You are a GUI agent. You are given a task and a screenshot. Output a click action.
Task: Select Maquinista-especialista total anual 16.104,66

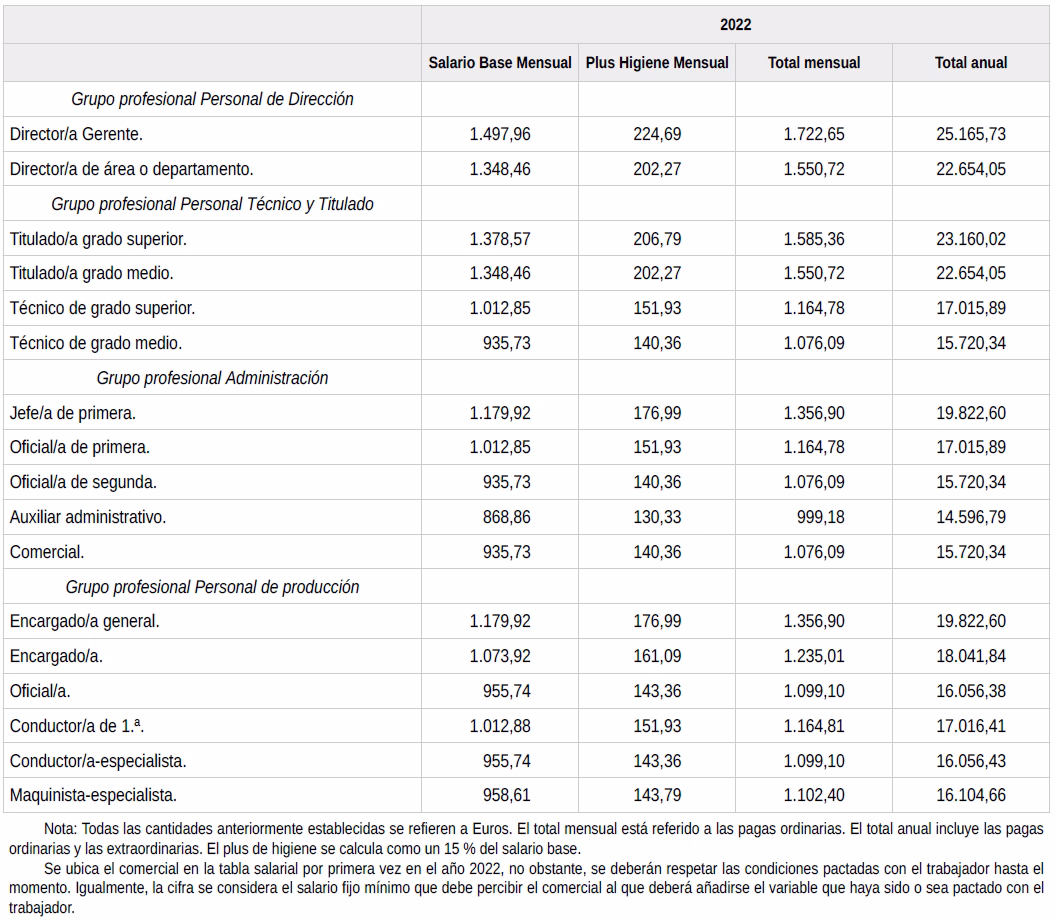pyautogui.click(x=971, y=796)
